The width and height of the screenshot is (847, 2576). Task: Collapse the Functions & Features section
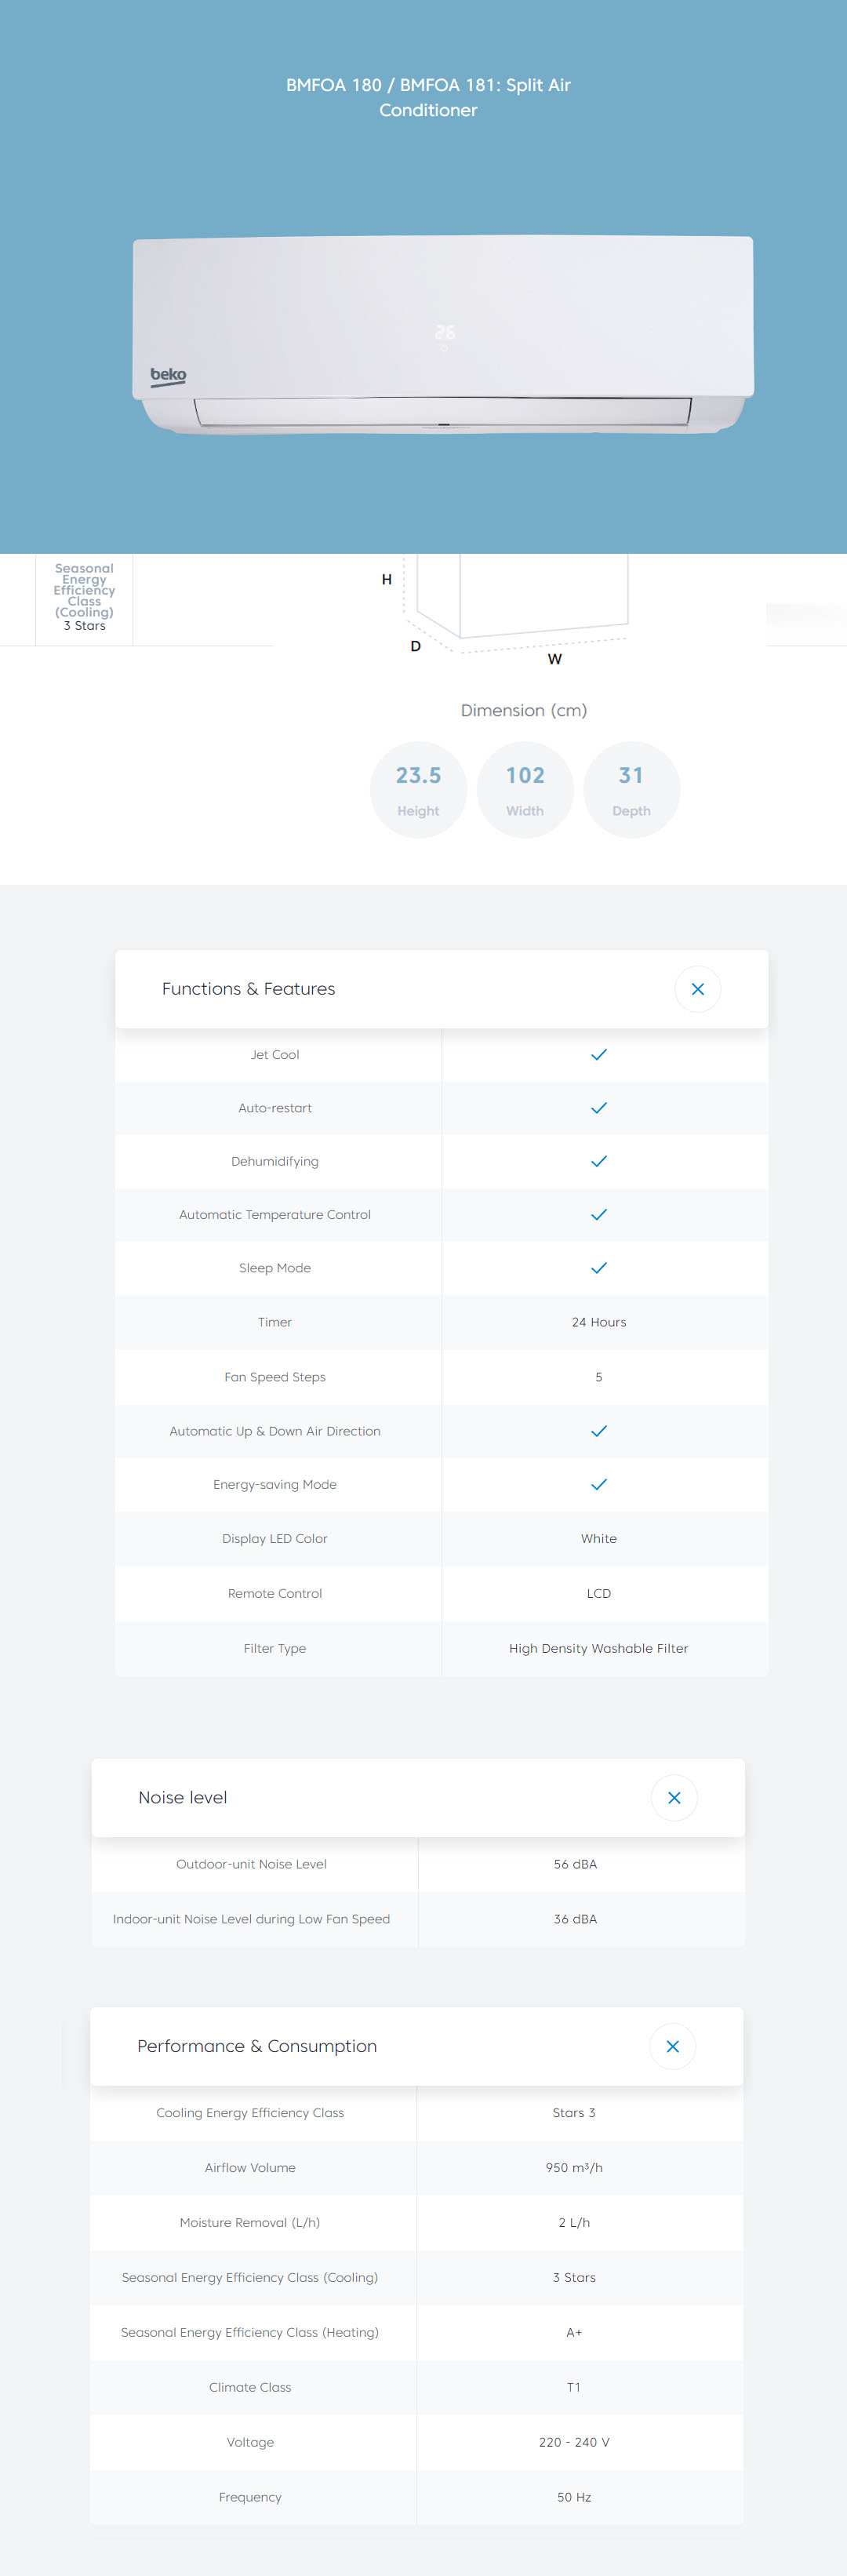(697, 989)
